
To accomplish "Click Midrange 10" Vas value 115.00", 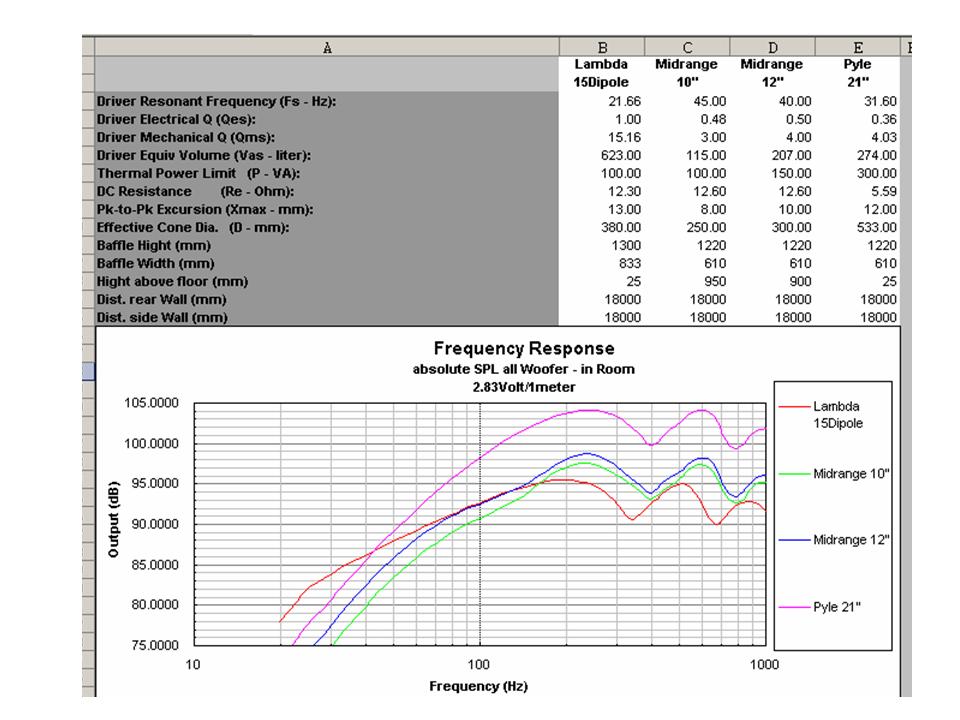I will (706, 156).
